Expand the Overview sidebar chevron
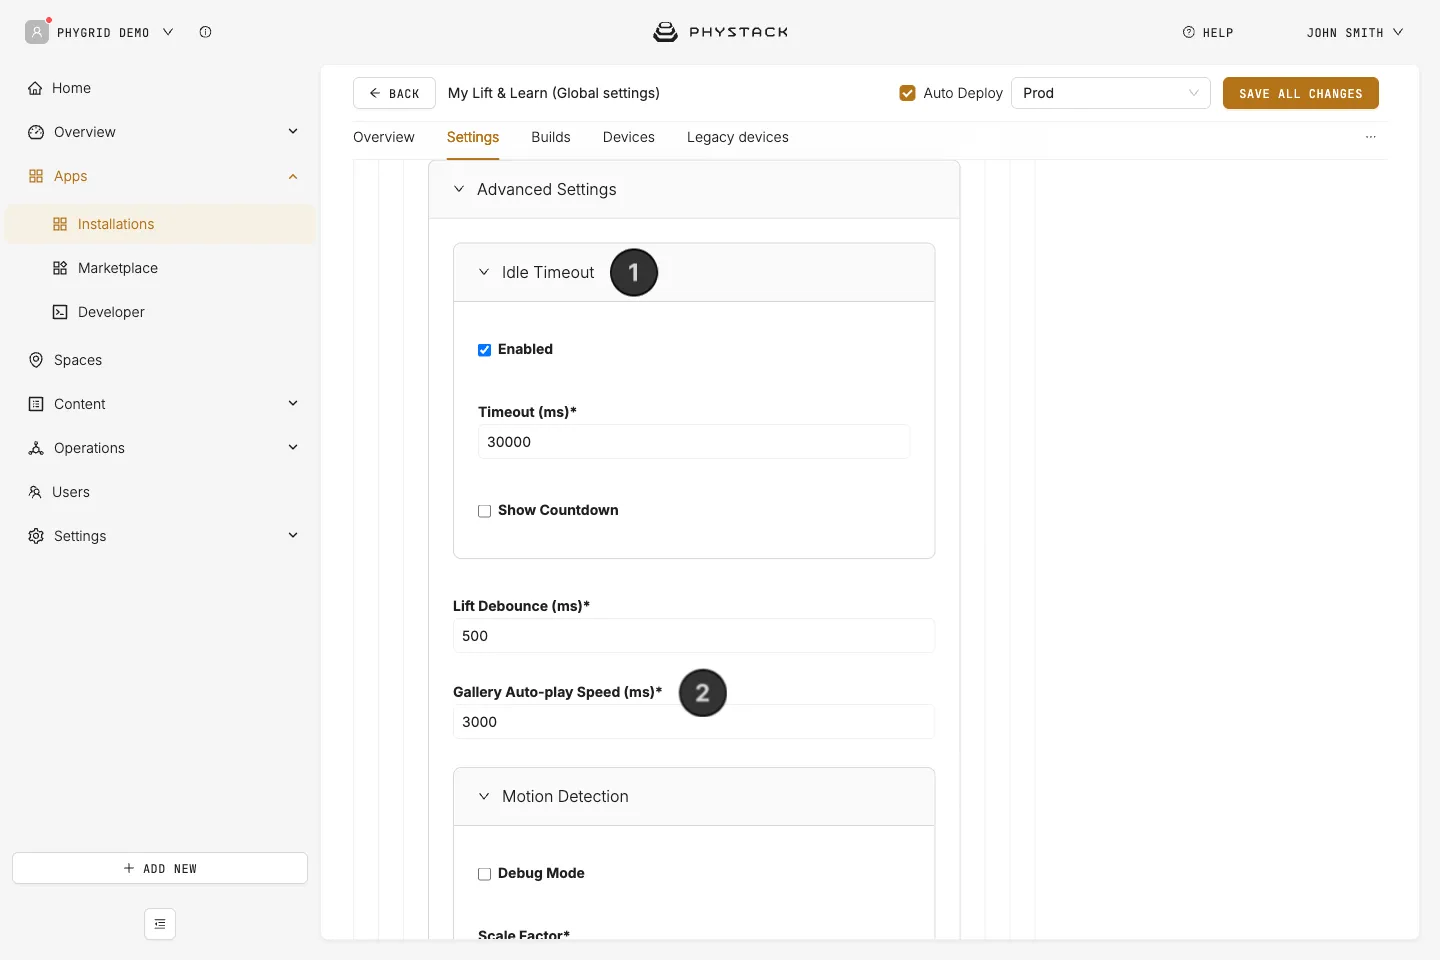The width and height of the screenshot is (1440, 960). pos(293,131)
